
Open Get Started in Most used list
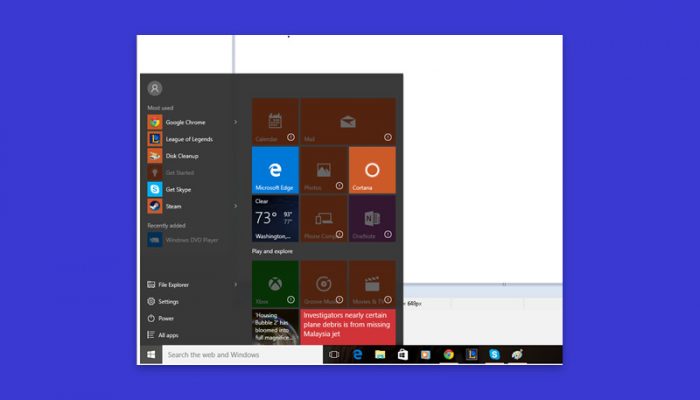pos(192,172)
